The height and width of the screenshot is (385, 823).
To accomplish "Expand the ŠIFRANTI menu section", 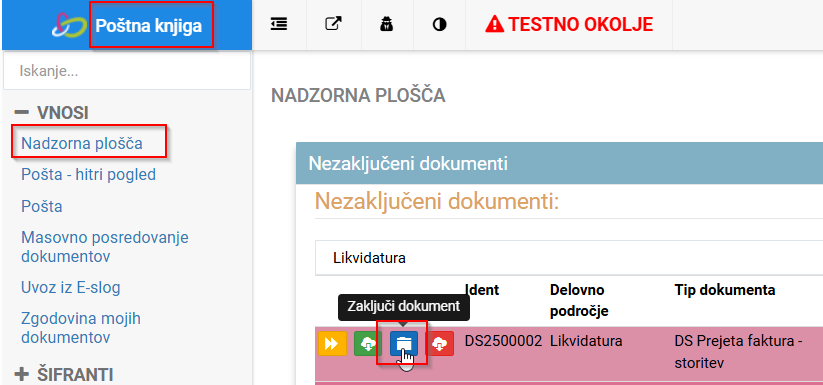I will pyautogui.click(x=64, y=375).
